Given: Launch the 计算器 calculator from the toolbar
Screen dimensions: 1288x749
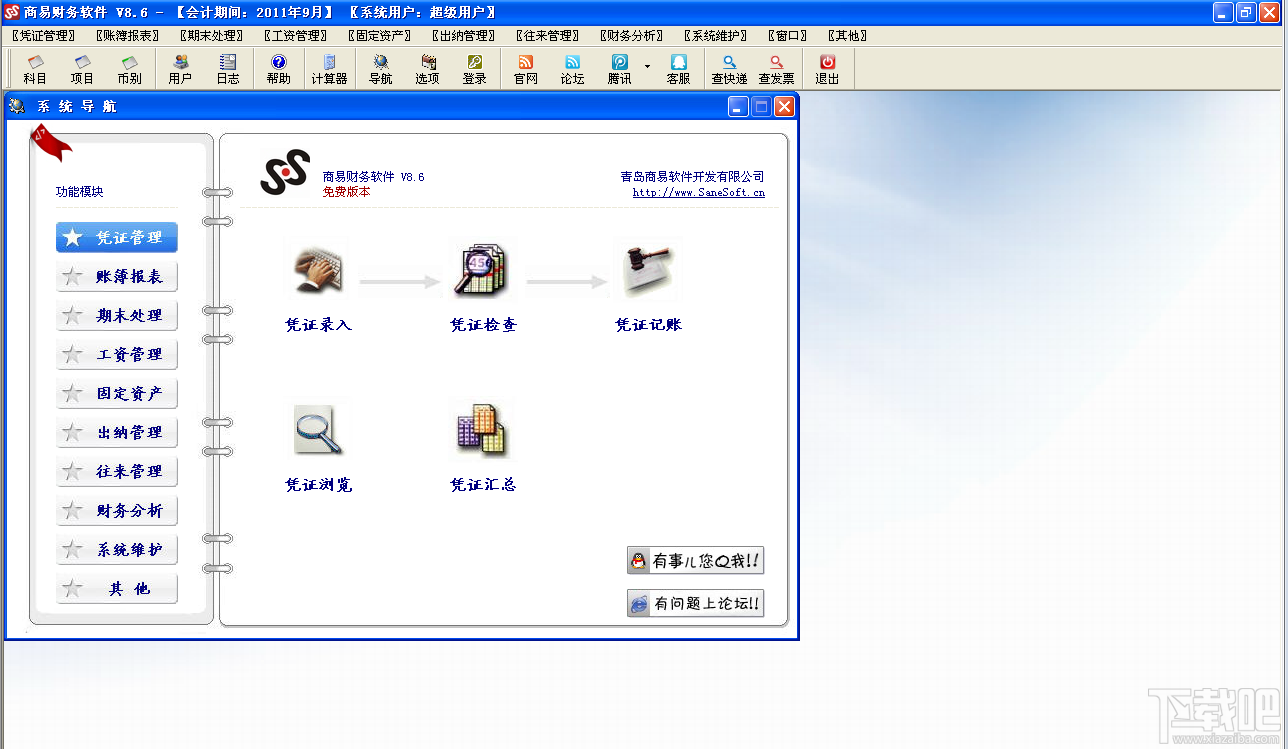Looking at the screenshot, I should click(329, 68).
